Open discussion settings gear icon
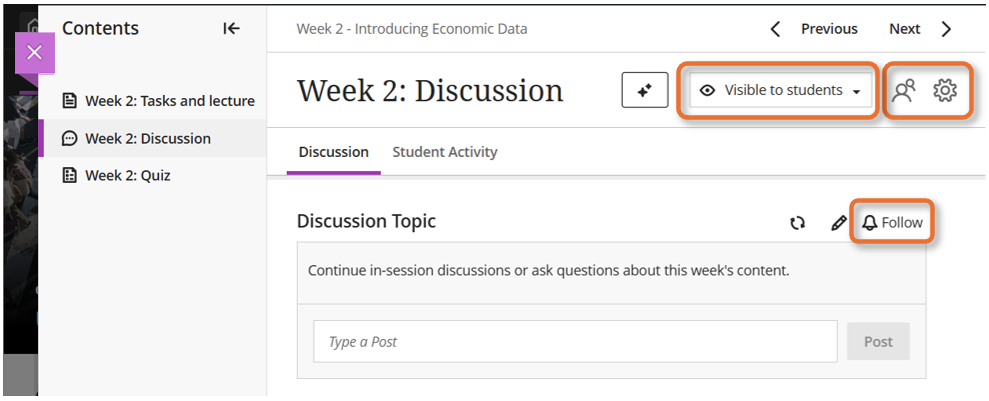 click(945, 90)
